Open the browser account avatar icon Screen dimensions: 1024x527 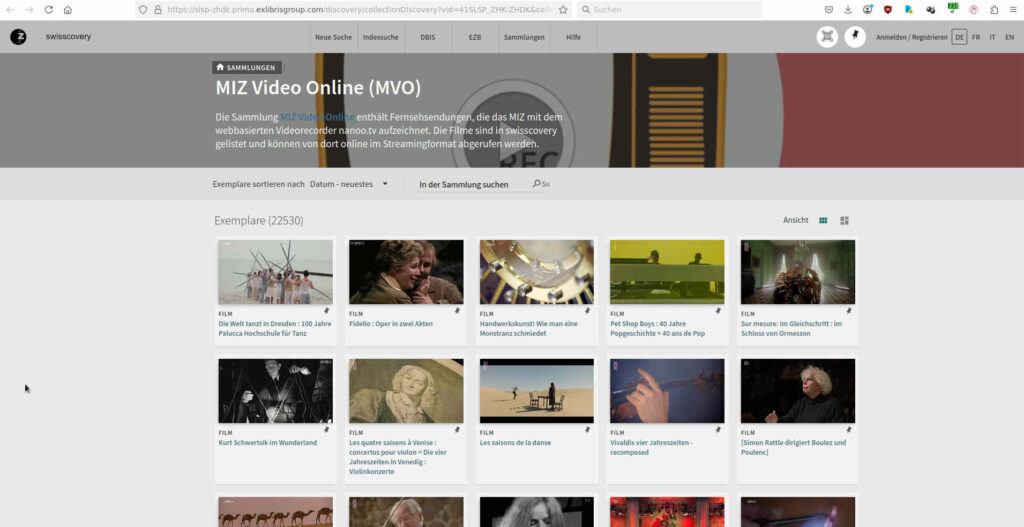(867, 10)
